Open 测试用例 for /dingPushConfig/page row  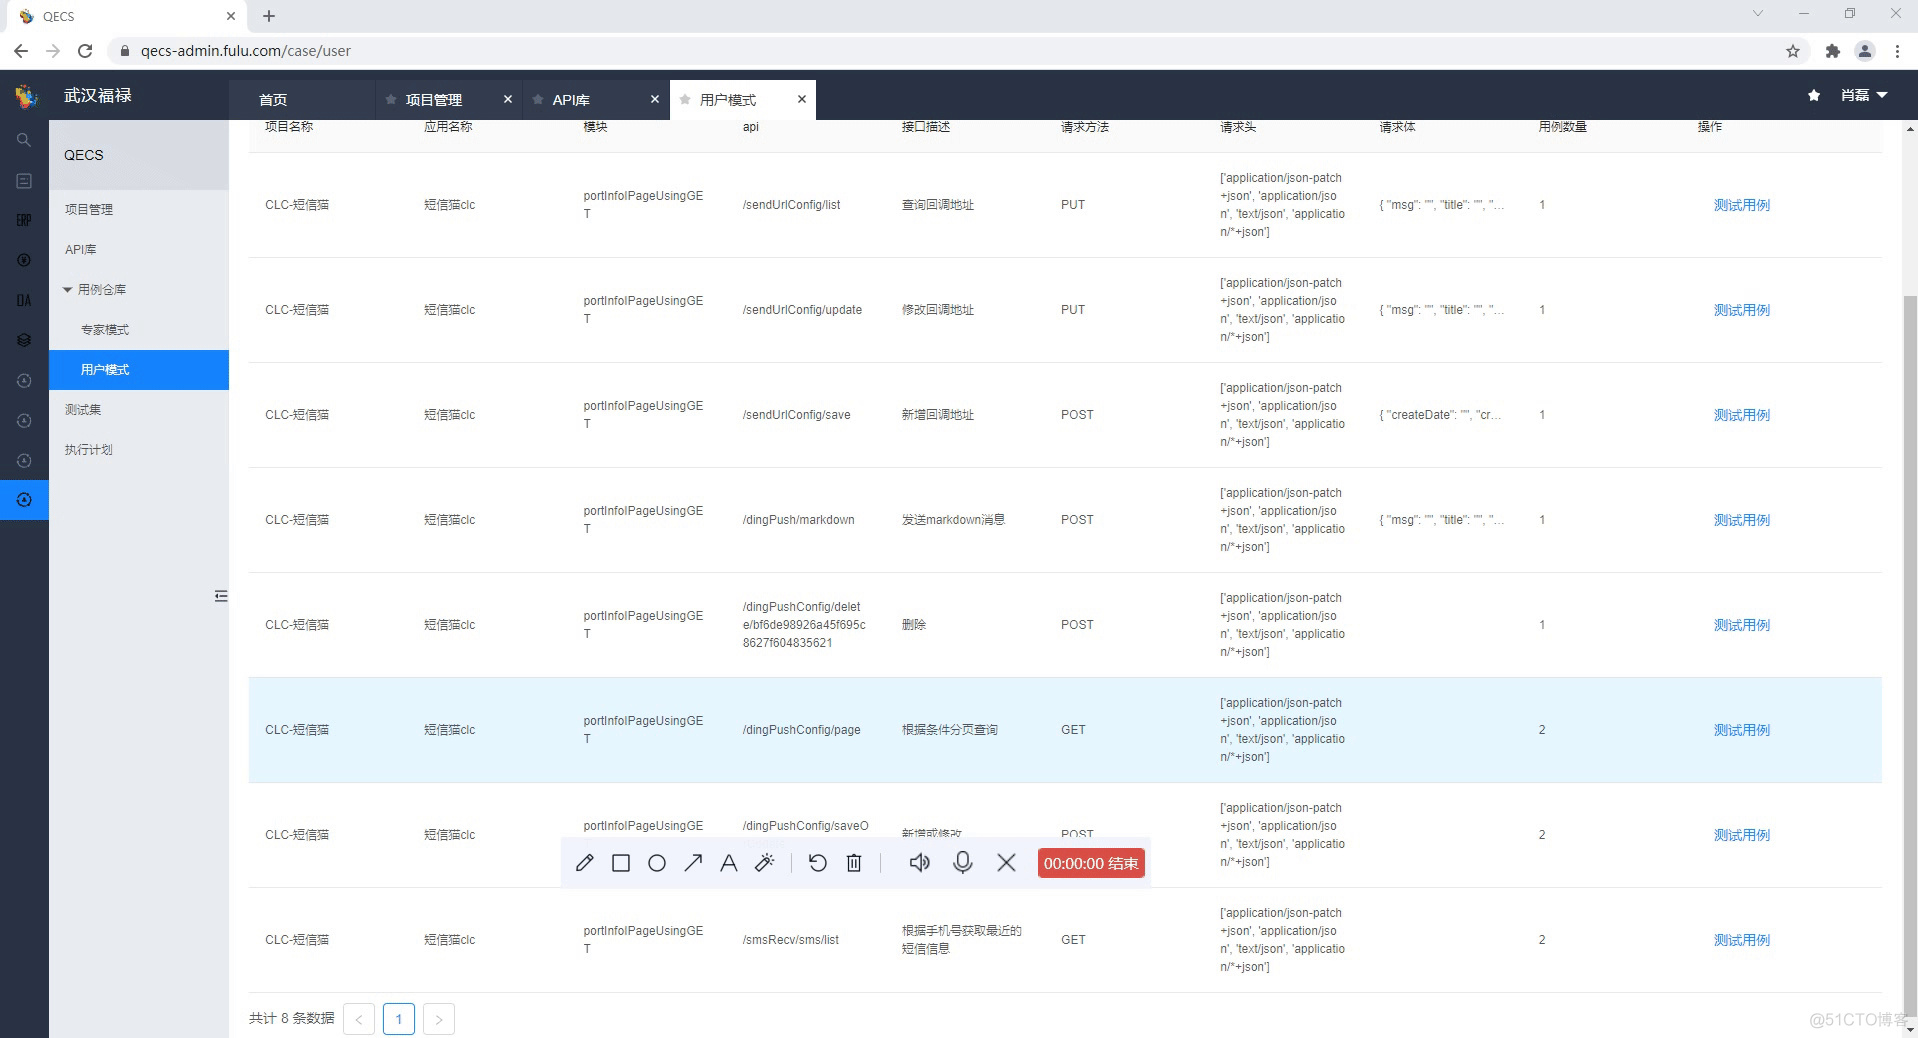pos(1742,730)
